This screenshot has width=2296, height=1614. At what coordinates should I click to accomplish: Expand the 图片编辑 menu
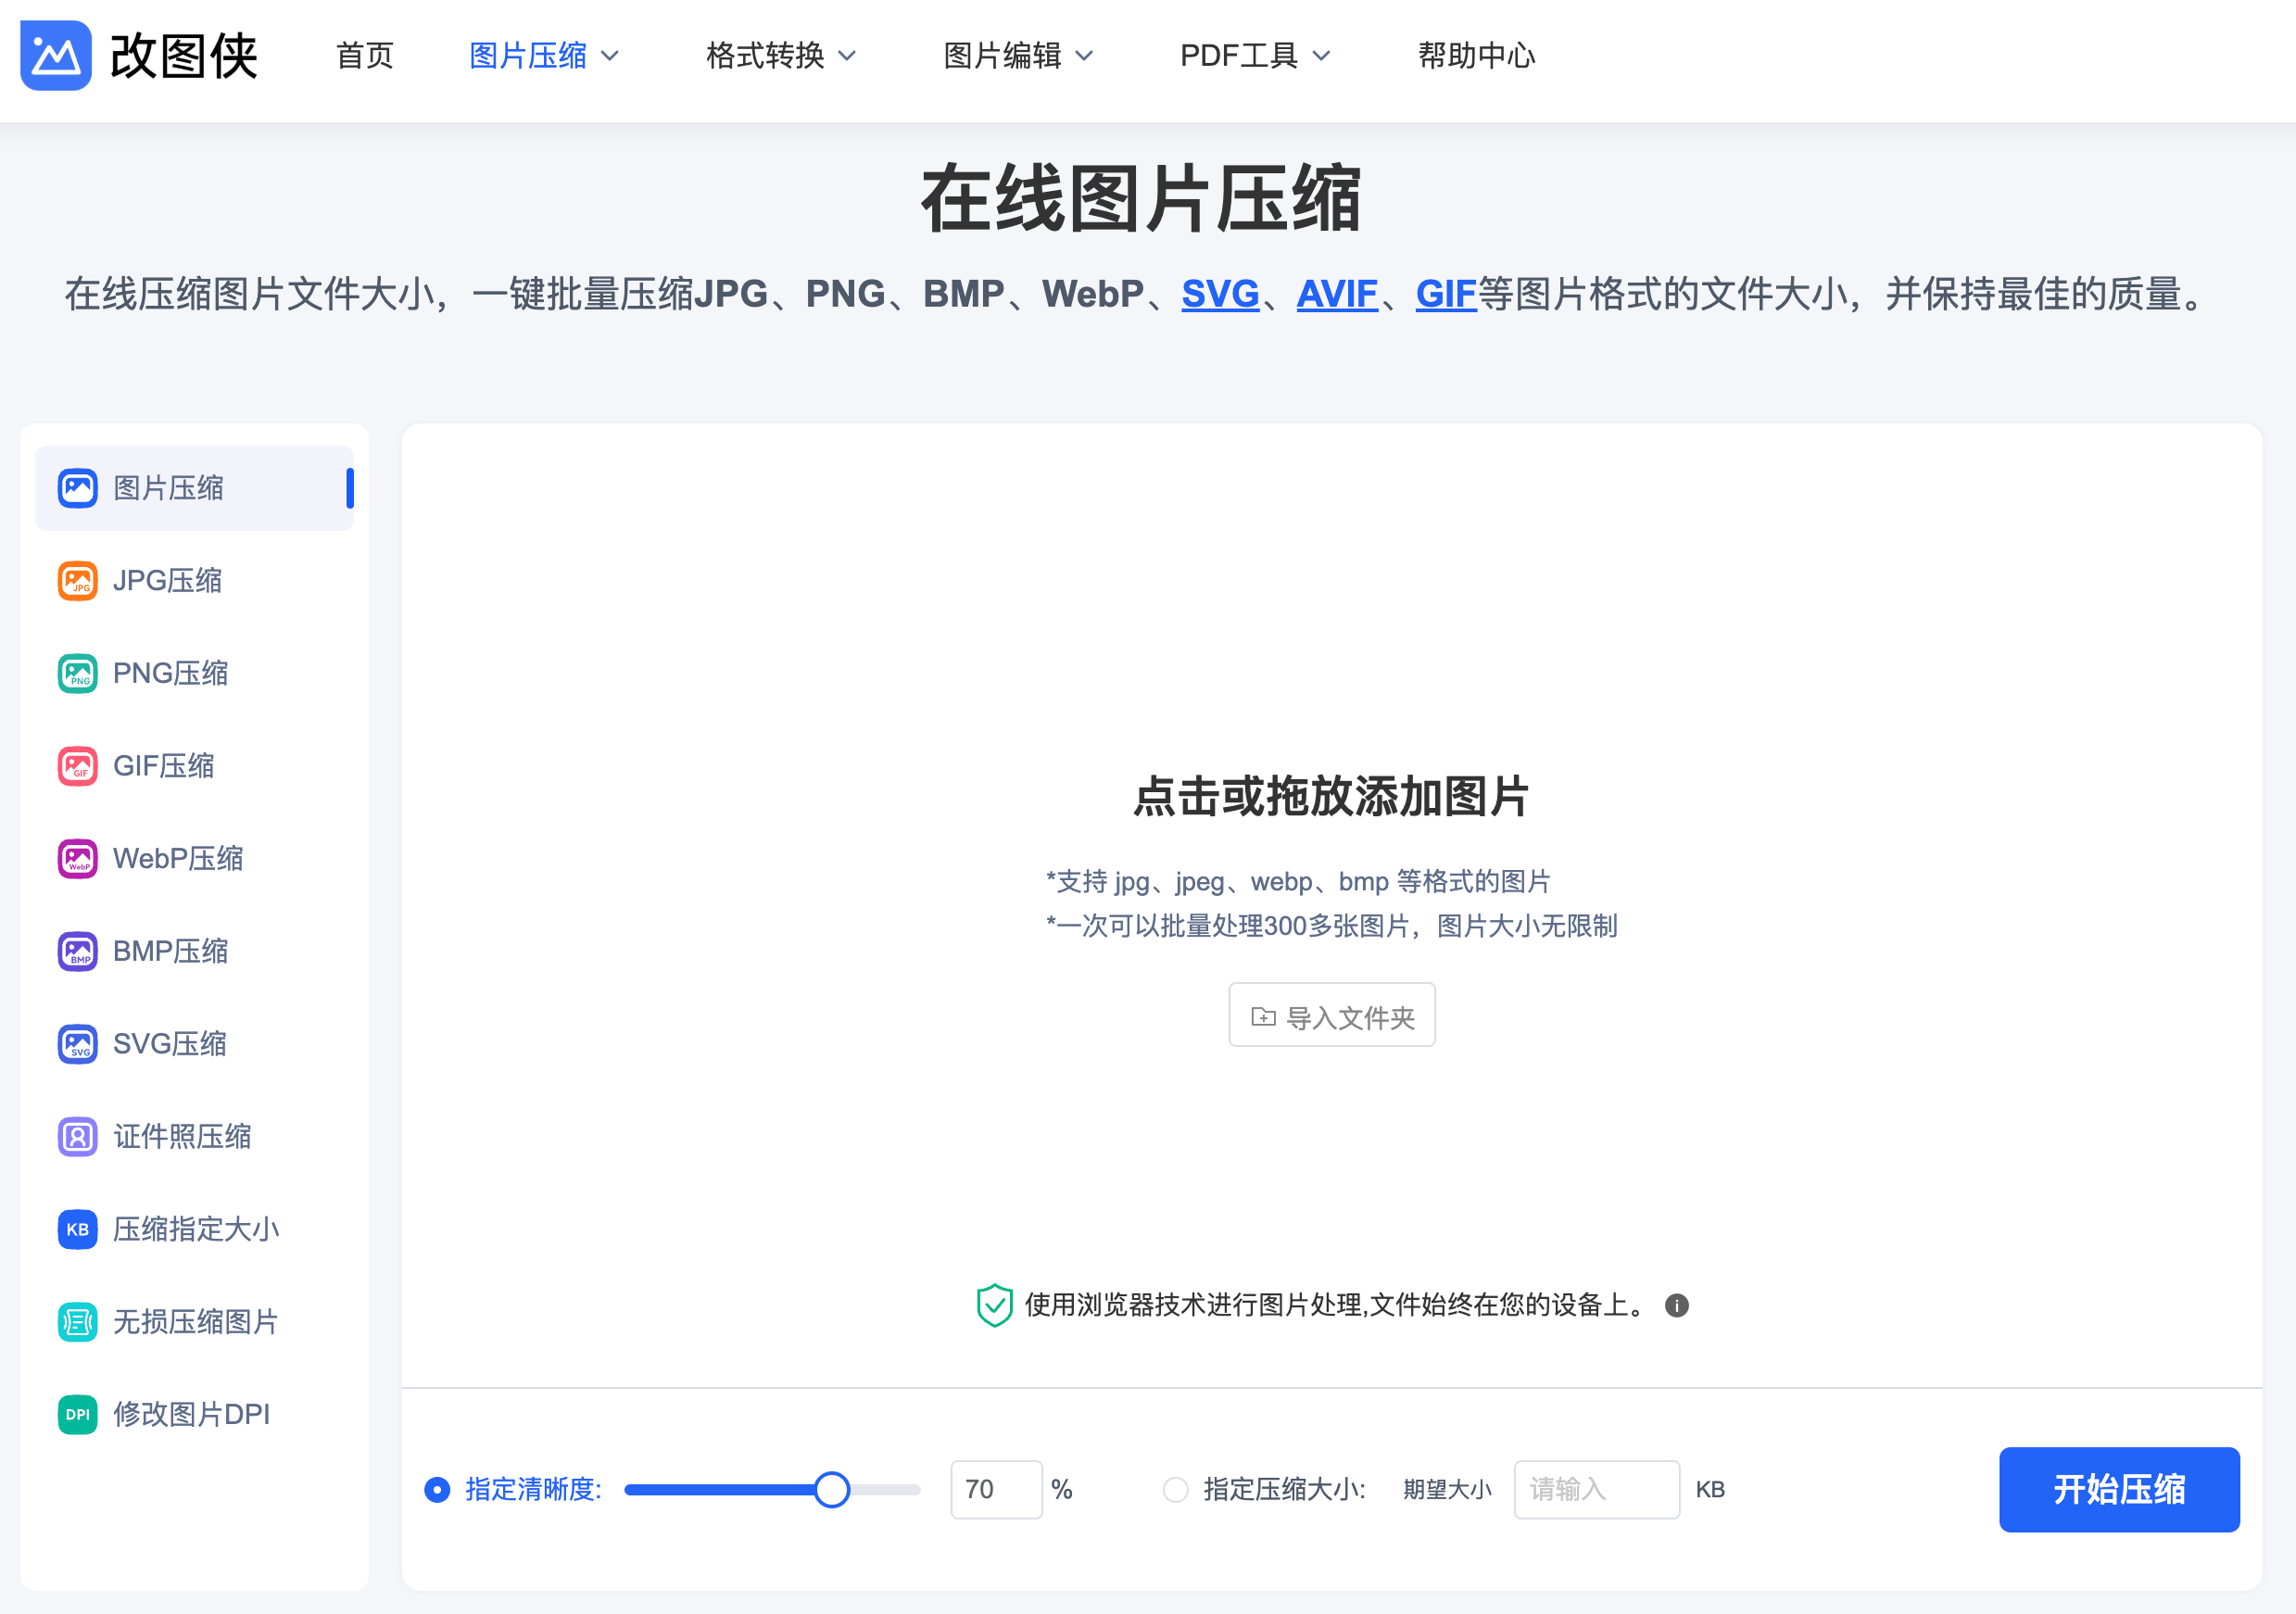pyautogui.click(x=1018, y=55)
